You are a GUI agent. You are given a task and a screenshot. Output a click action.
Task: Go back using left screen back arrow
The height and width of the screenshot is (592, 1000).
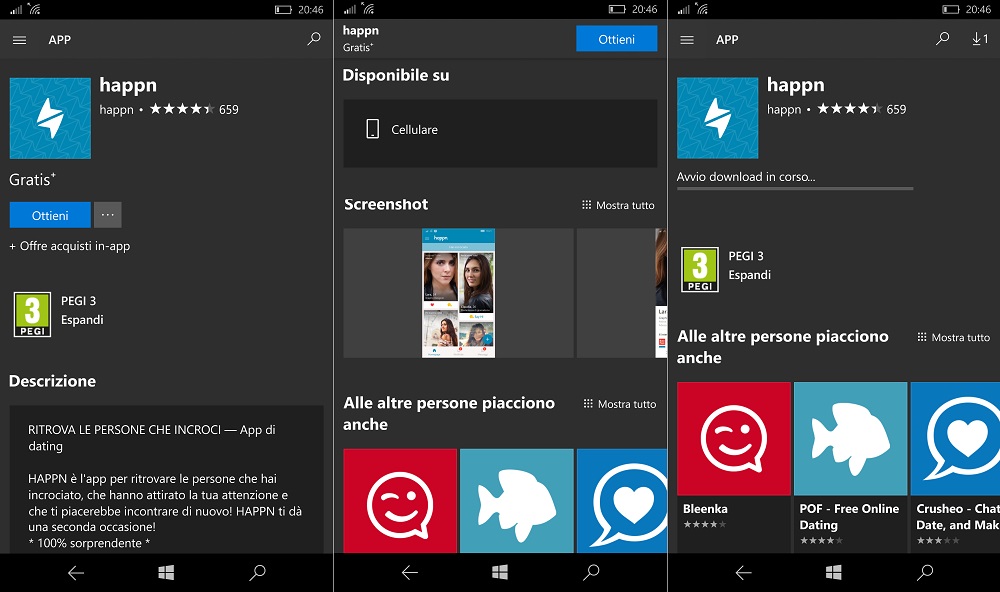tap(77, 573)
